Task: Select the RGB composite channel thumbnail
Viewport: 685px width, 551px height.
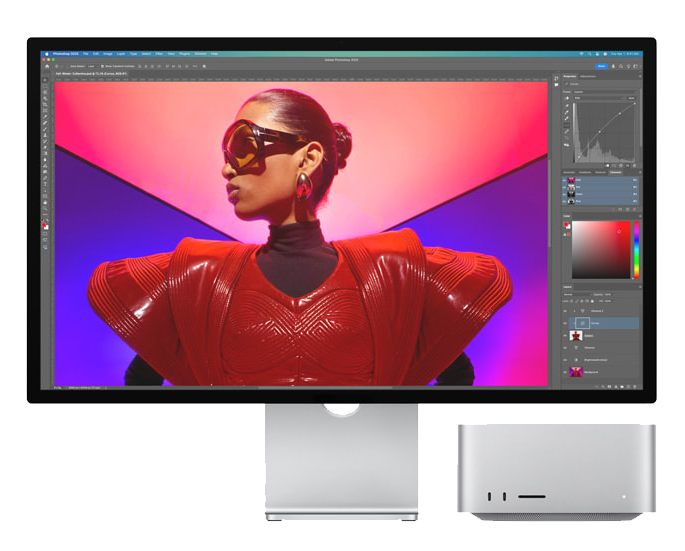Action: (572, 181)
